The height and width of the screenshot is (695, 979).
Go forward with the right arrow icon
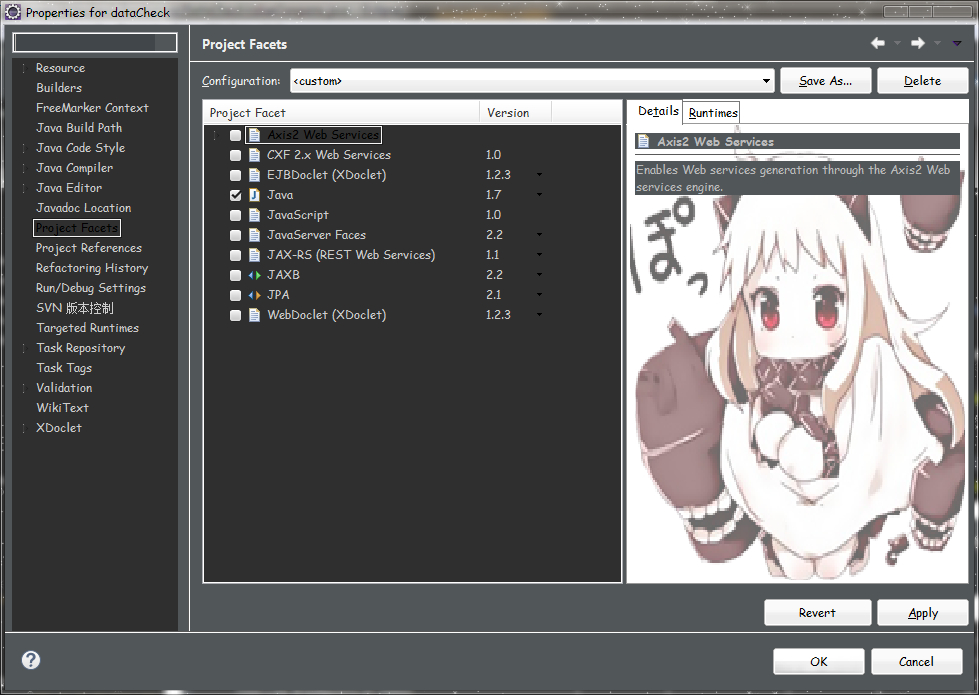pyautogui.click(x=918, y=43)
